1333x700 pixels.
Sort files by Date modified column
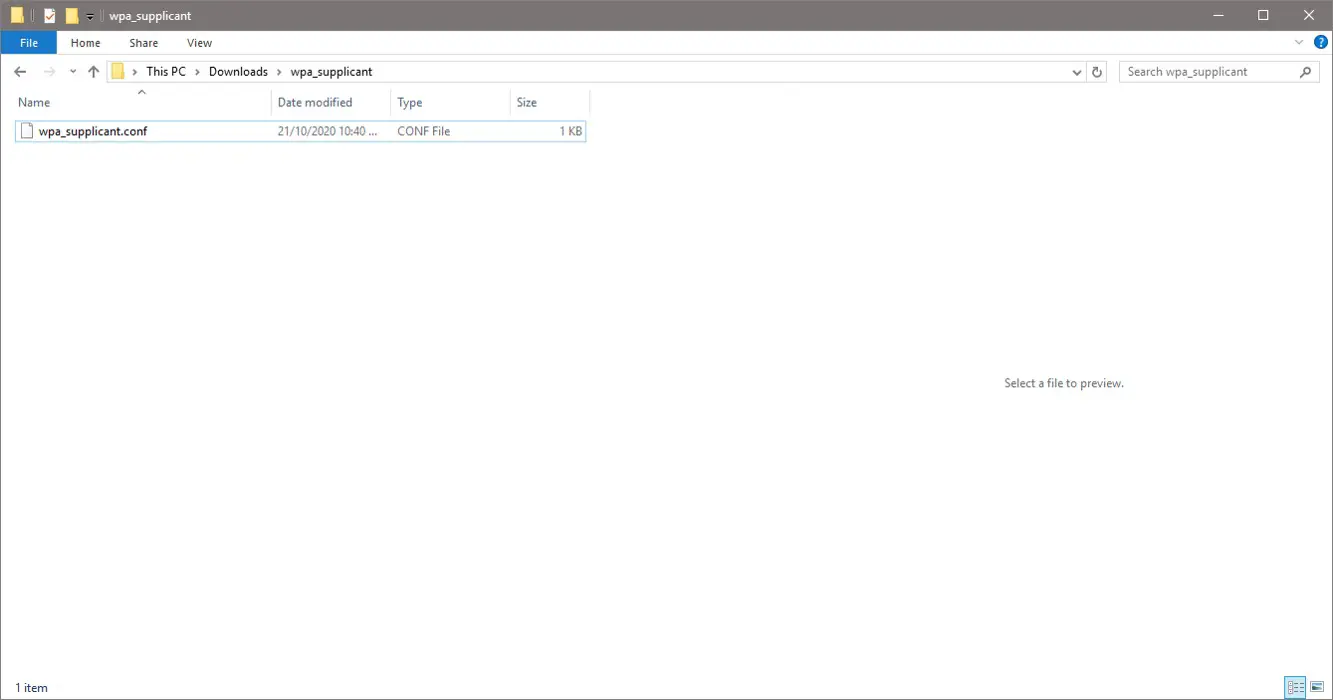point(315,102)
